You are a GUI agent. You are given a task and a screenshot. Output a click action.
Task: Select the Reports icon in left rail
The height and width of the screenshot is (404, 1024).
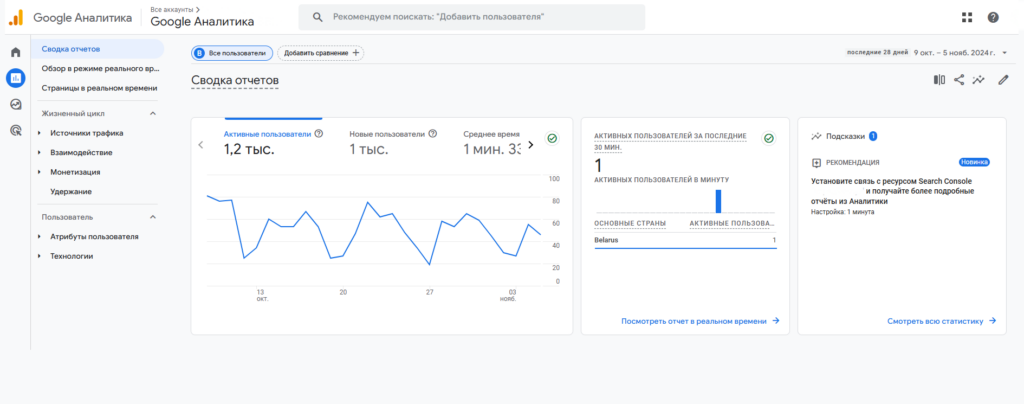[15, 78]
